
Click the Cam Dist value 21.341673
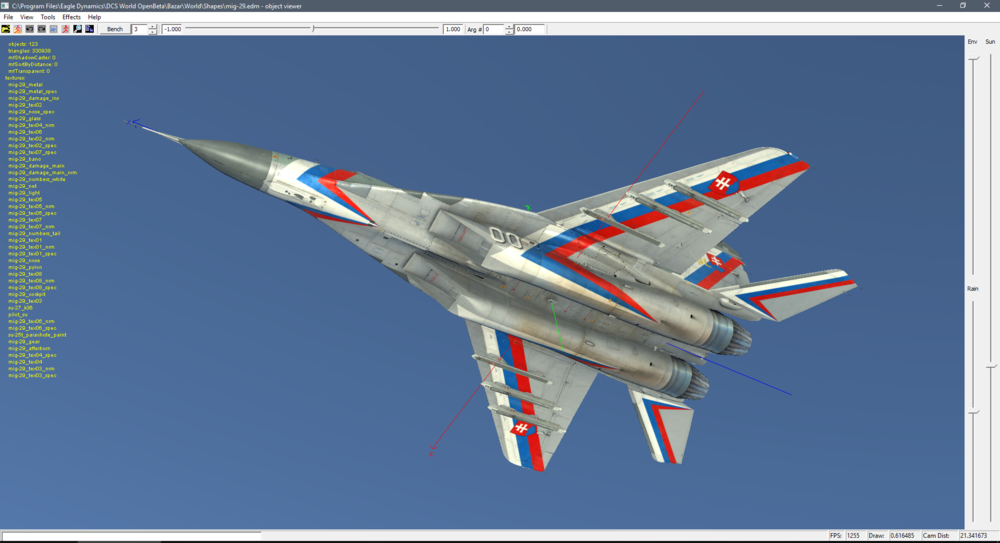pos(973,535)
